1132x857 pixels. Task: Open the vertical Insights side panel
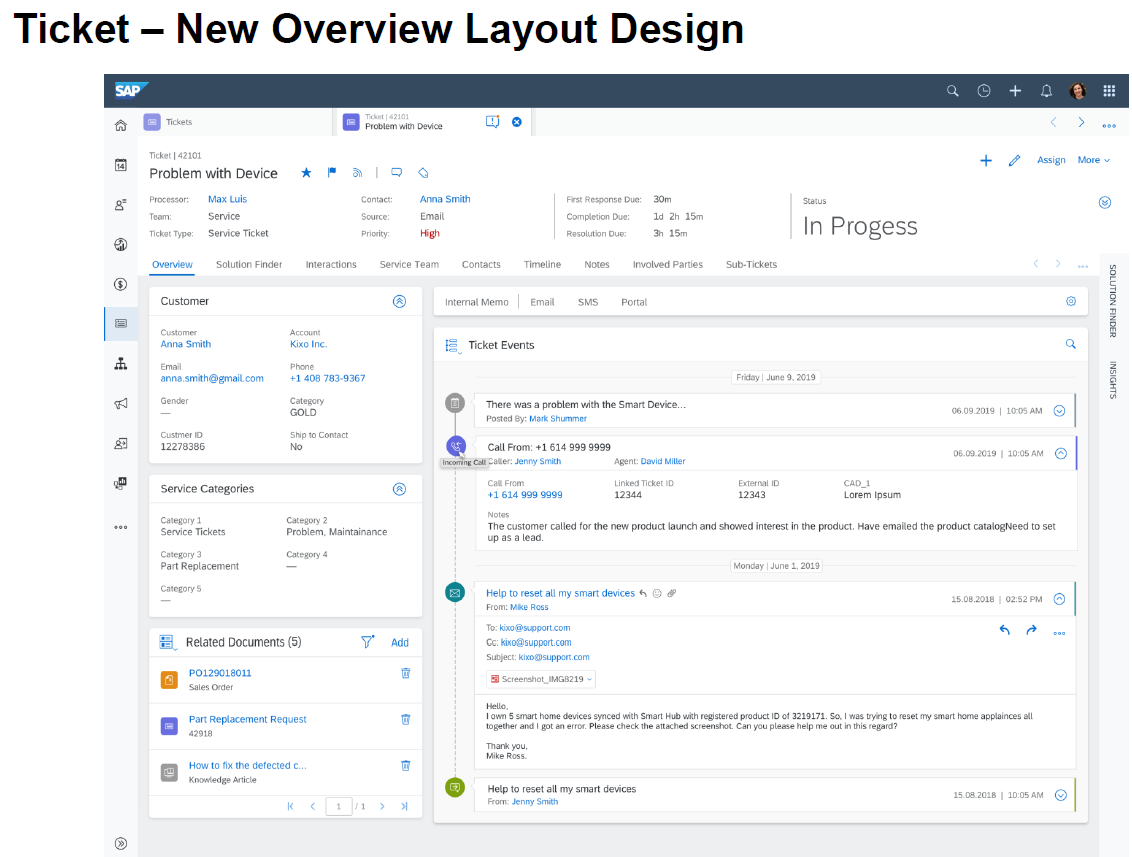point(1113,380)
